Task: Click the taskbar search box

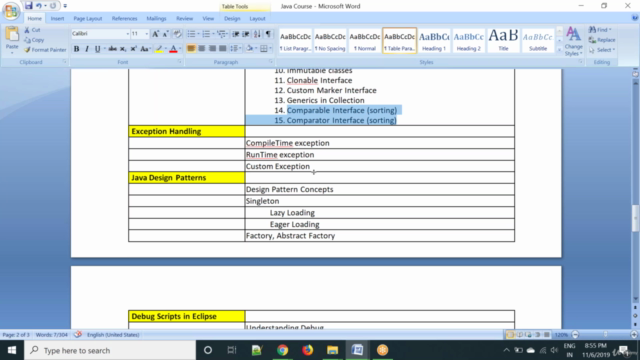Action: point(110,350)
